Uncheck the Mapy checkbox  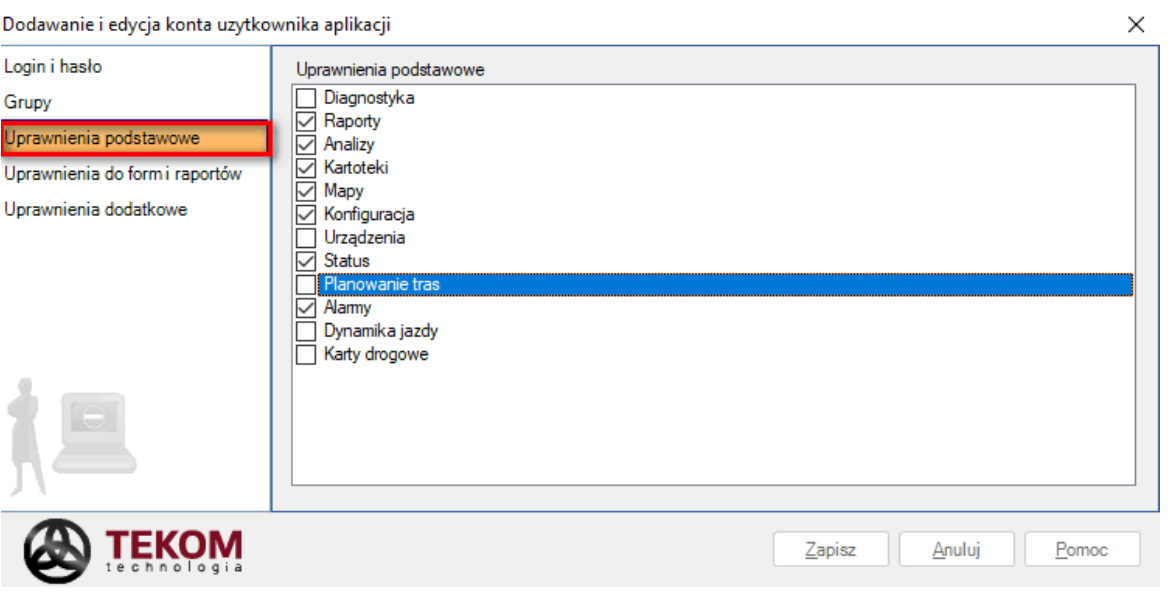(x=306, y=190)
